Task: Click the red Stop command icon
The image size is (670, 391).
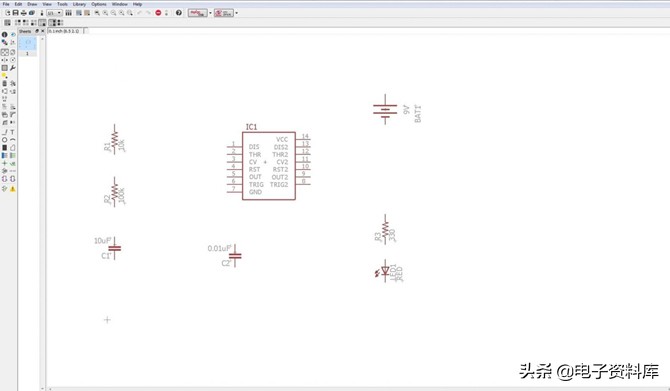Action: 158,13
